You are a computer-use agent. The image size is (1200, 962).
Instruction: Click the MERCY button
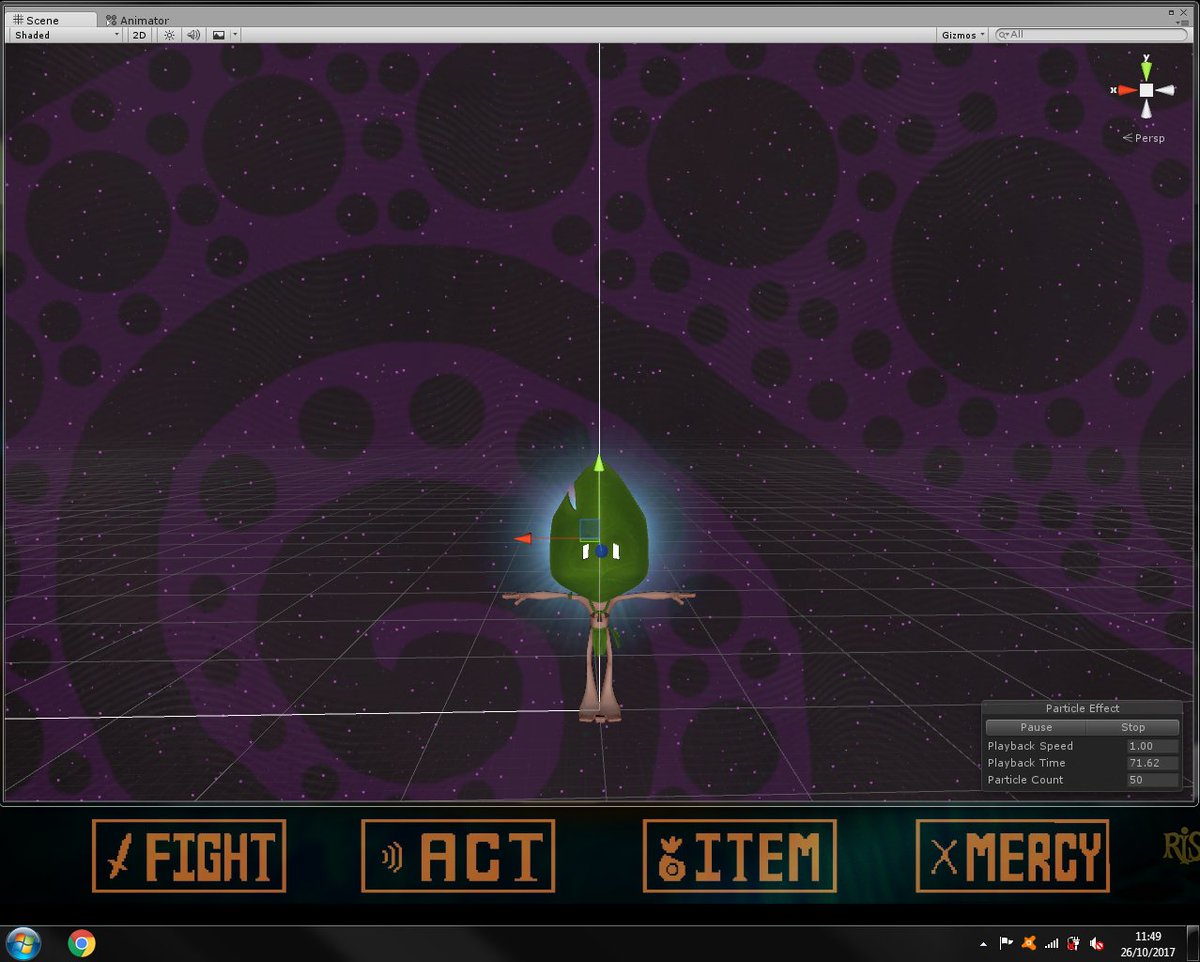point(1012,856)
